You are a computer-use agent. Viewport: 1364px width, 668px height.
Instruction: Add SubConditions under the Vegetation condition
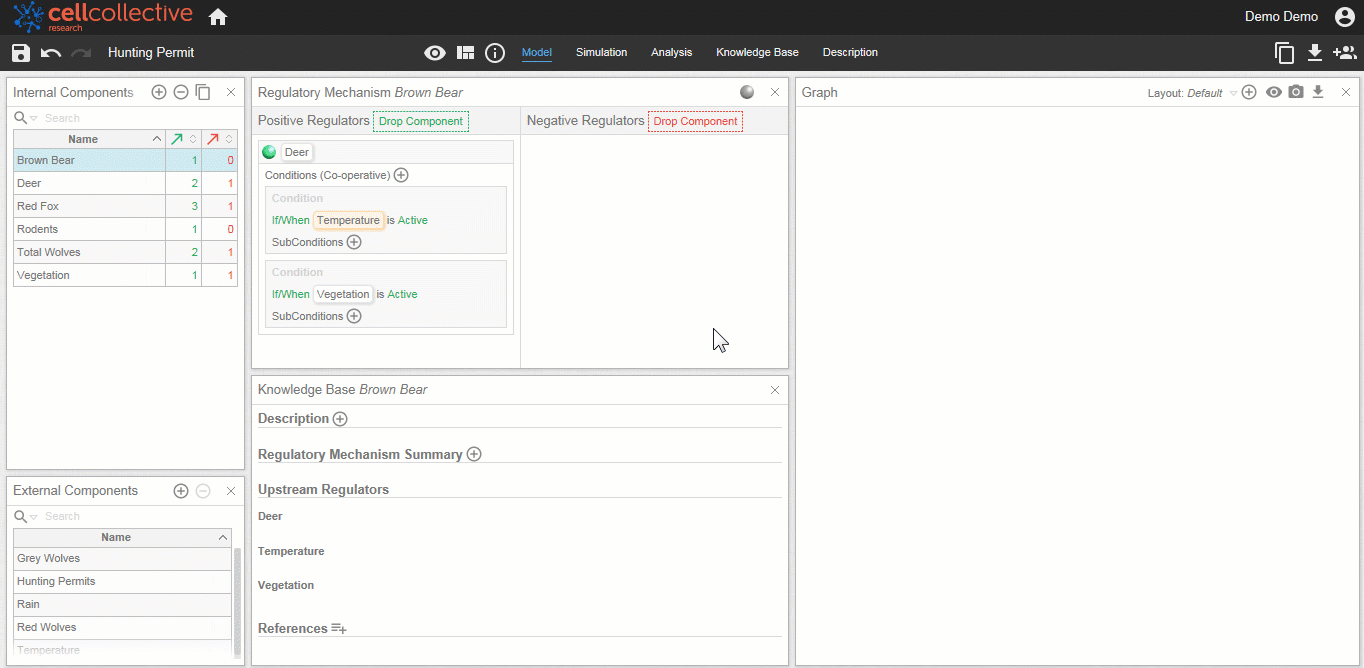click(x=354, y=316)
